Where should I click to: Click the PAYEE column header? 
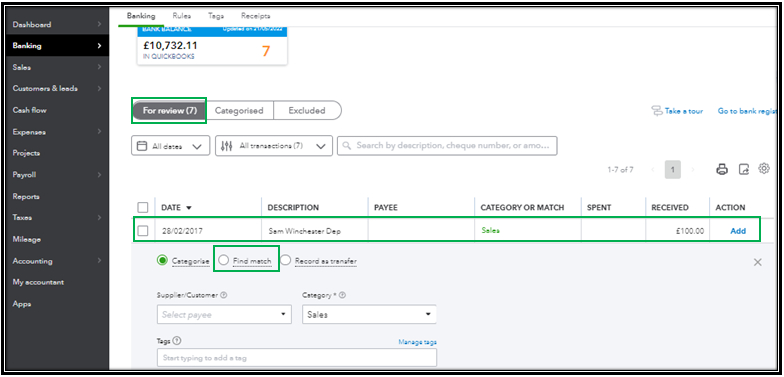[386, 208]
